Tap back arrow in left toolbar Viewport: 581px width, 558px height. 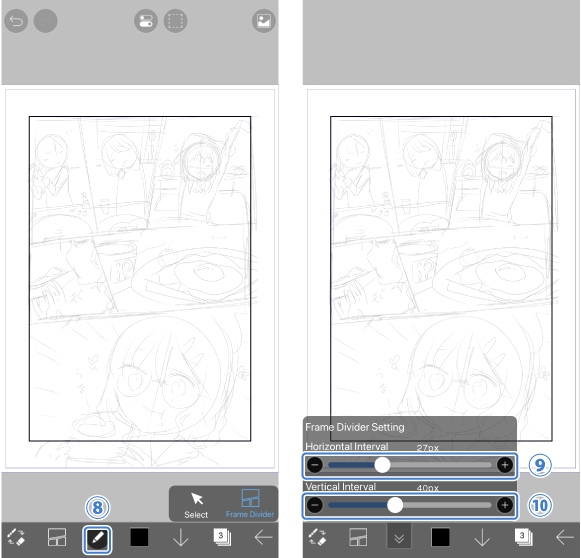coord(263,537)
